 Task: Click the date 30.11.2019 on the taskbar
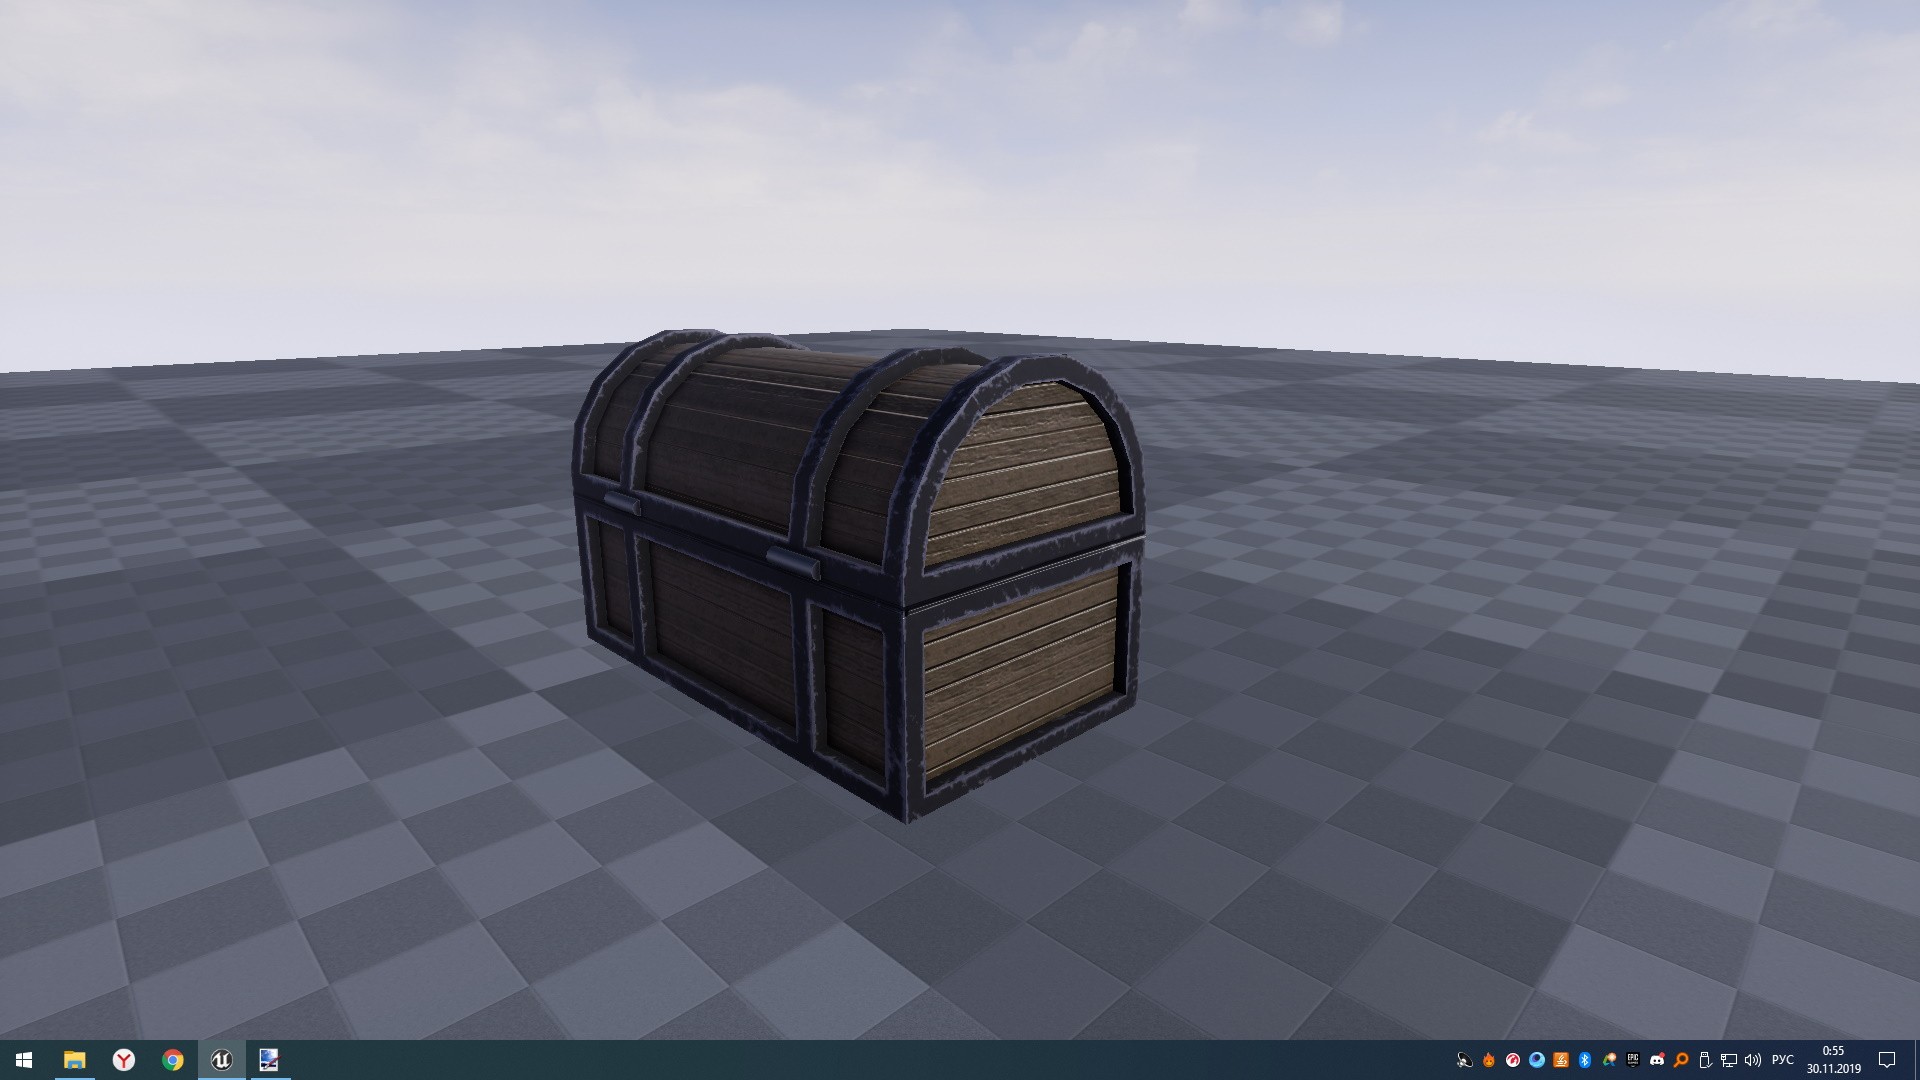coord(1835,1068)
